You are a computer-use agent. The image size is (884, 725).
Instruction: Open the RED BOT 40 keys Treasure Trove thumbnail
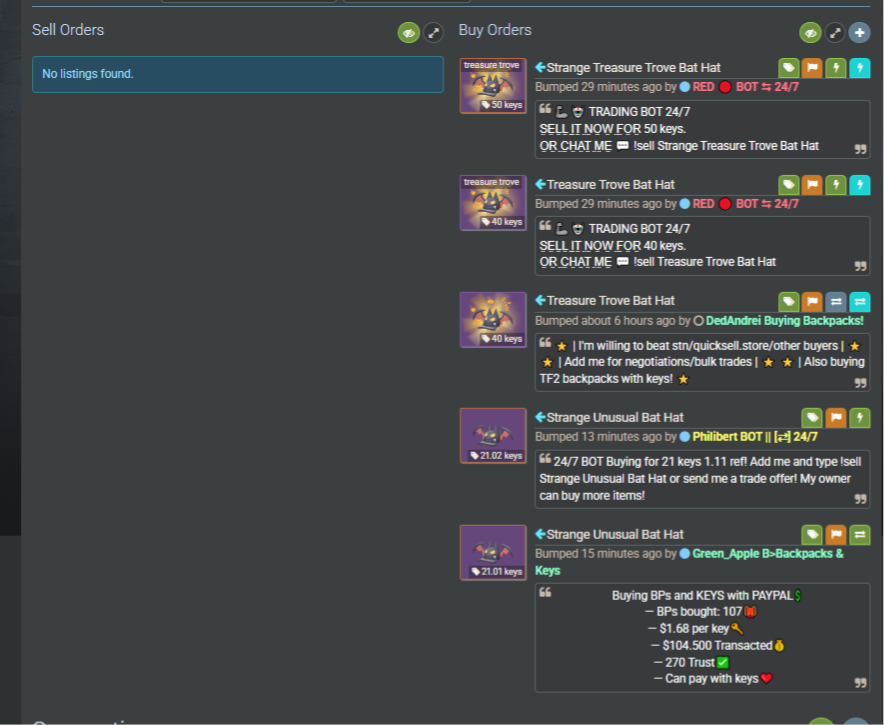(x=493, y=202)
